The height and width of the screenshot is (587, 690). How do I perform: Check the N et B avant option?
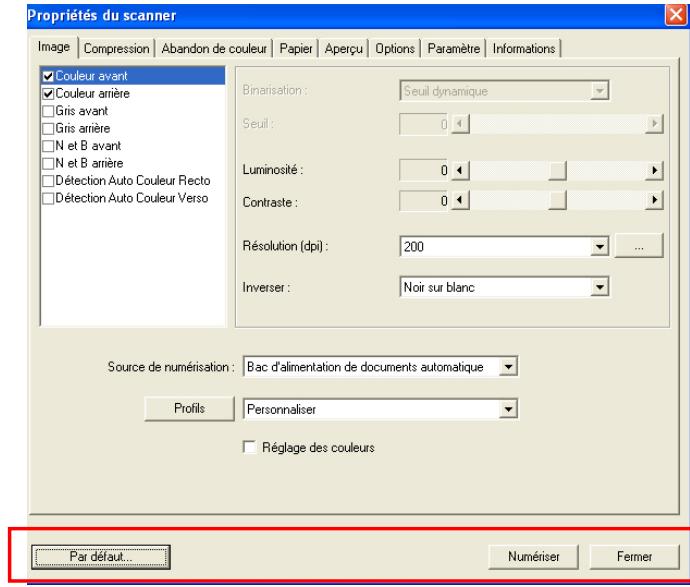48,146
